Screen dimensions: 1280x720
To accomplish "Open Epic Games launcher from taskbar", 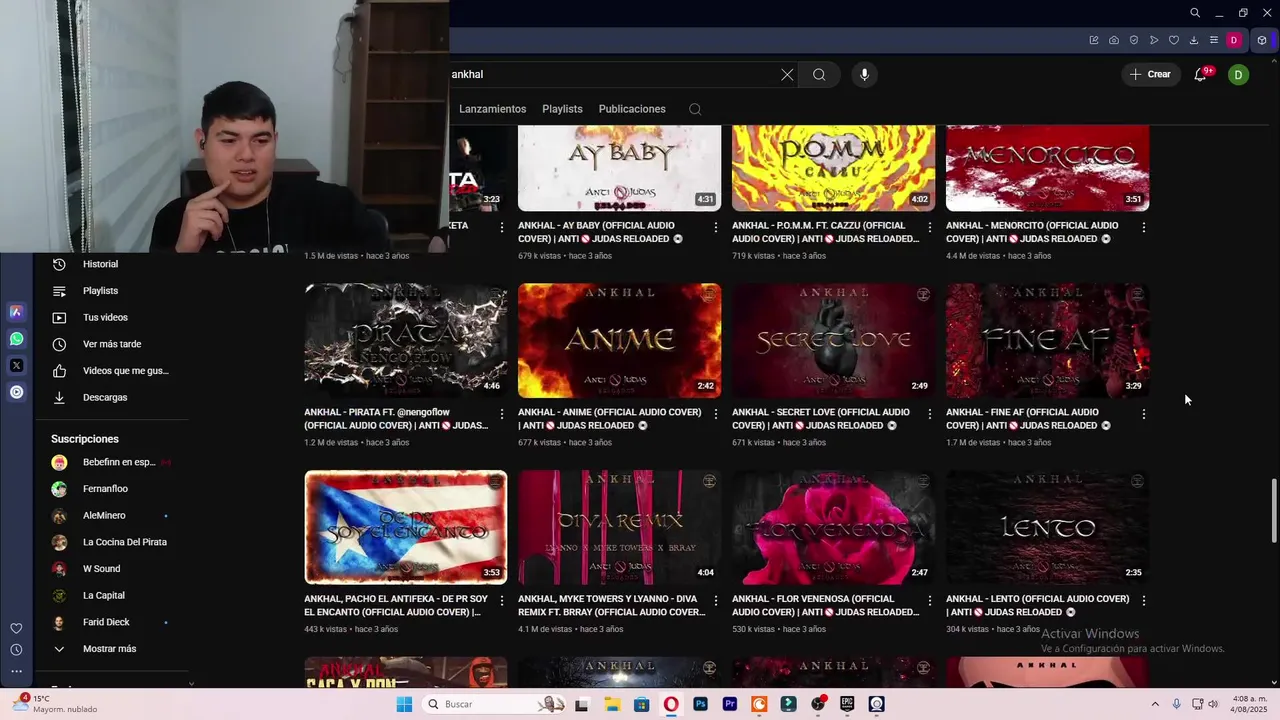I will point(847,704).
